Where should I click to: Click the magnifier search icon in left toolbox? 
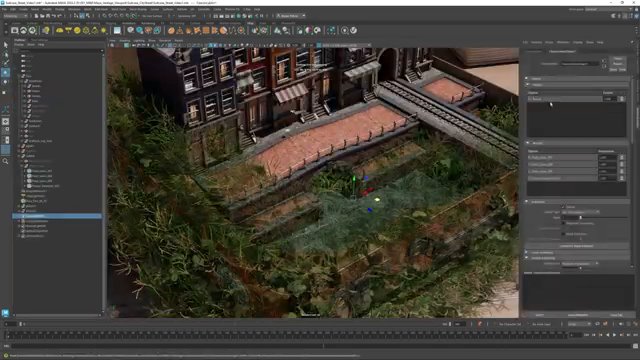(5, 162)
